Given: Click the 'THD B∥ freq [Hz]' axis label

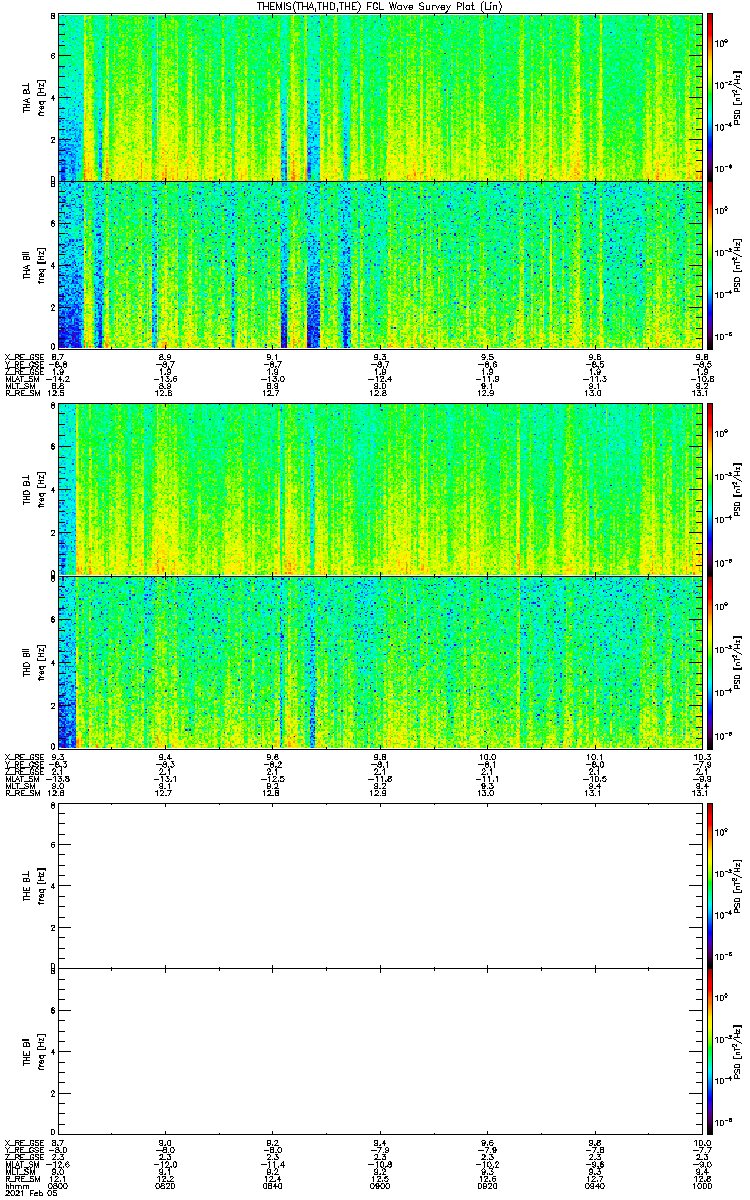Looking at the screenshot, I should pyautogui.click(x=34, y=662).
